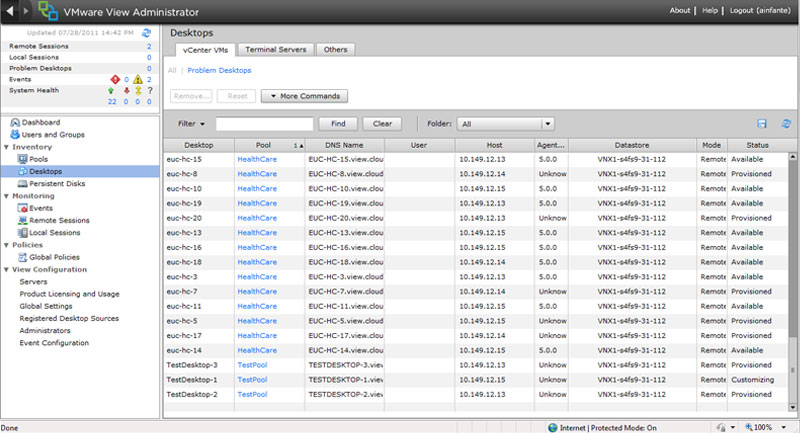Open Global Settings
The width and height of the screenshot is (800, 433).
click(x=46, y=306)
